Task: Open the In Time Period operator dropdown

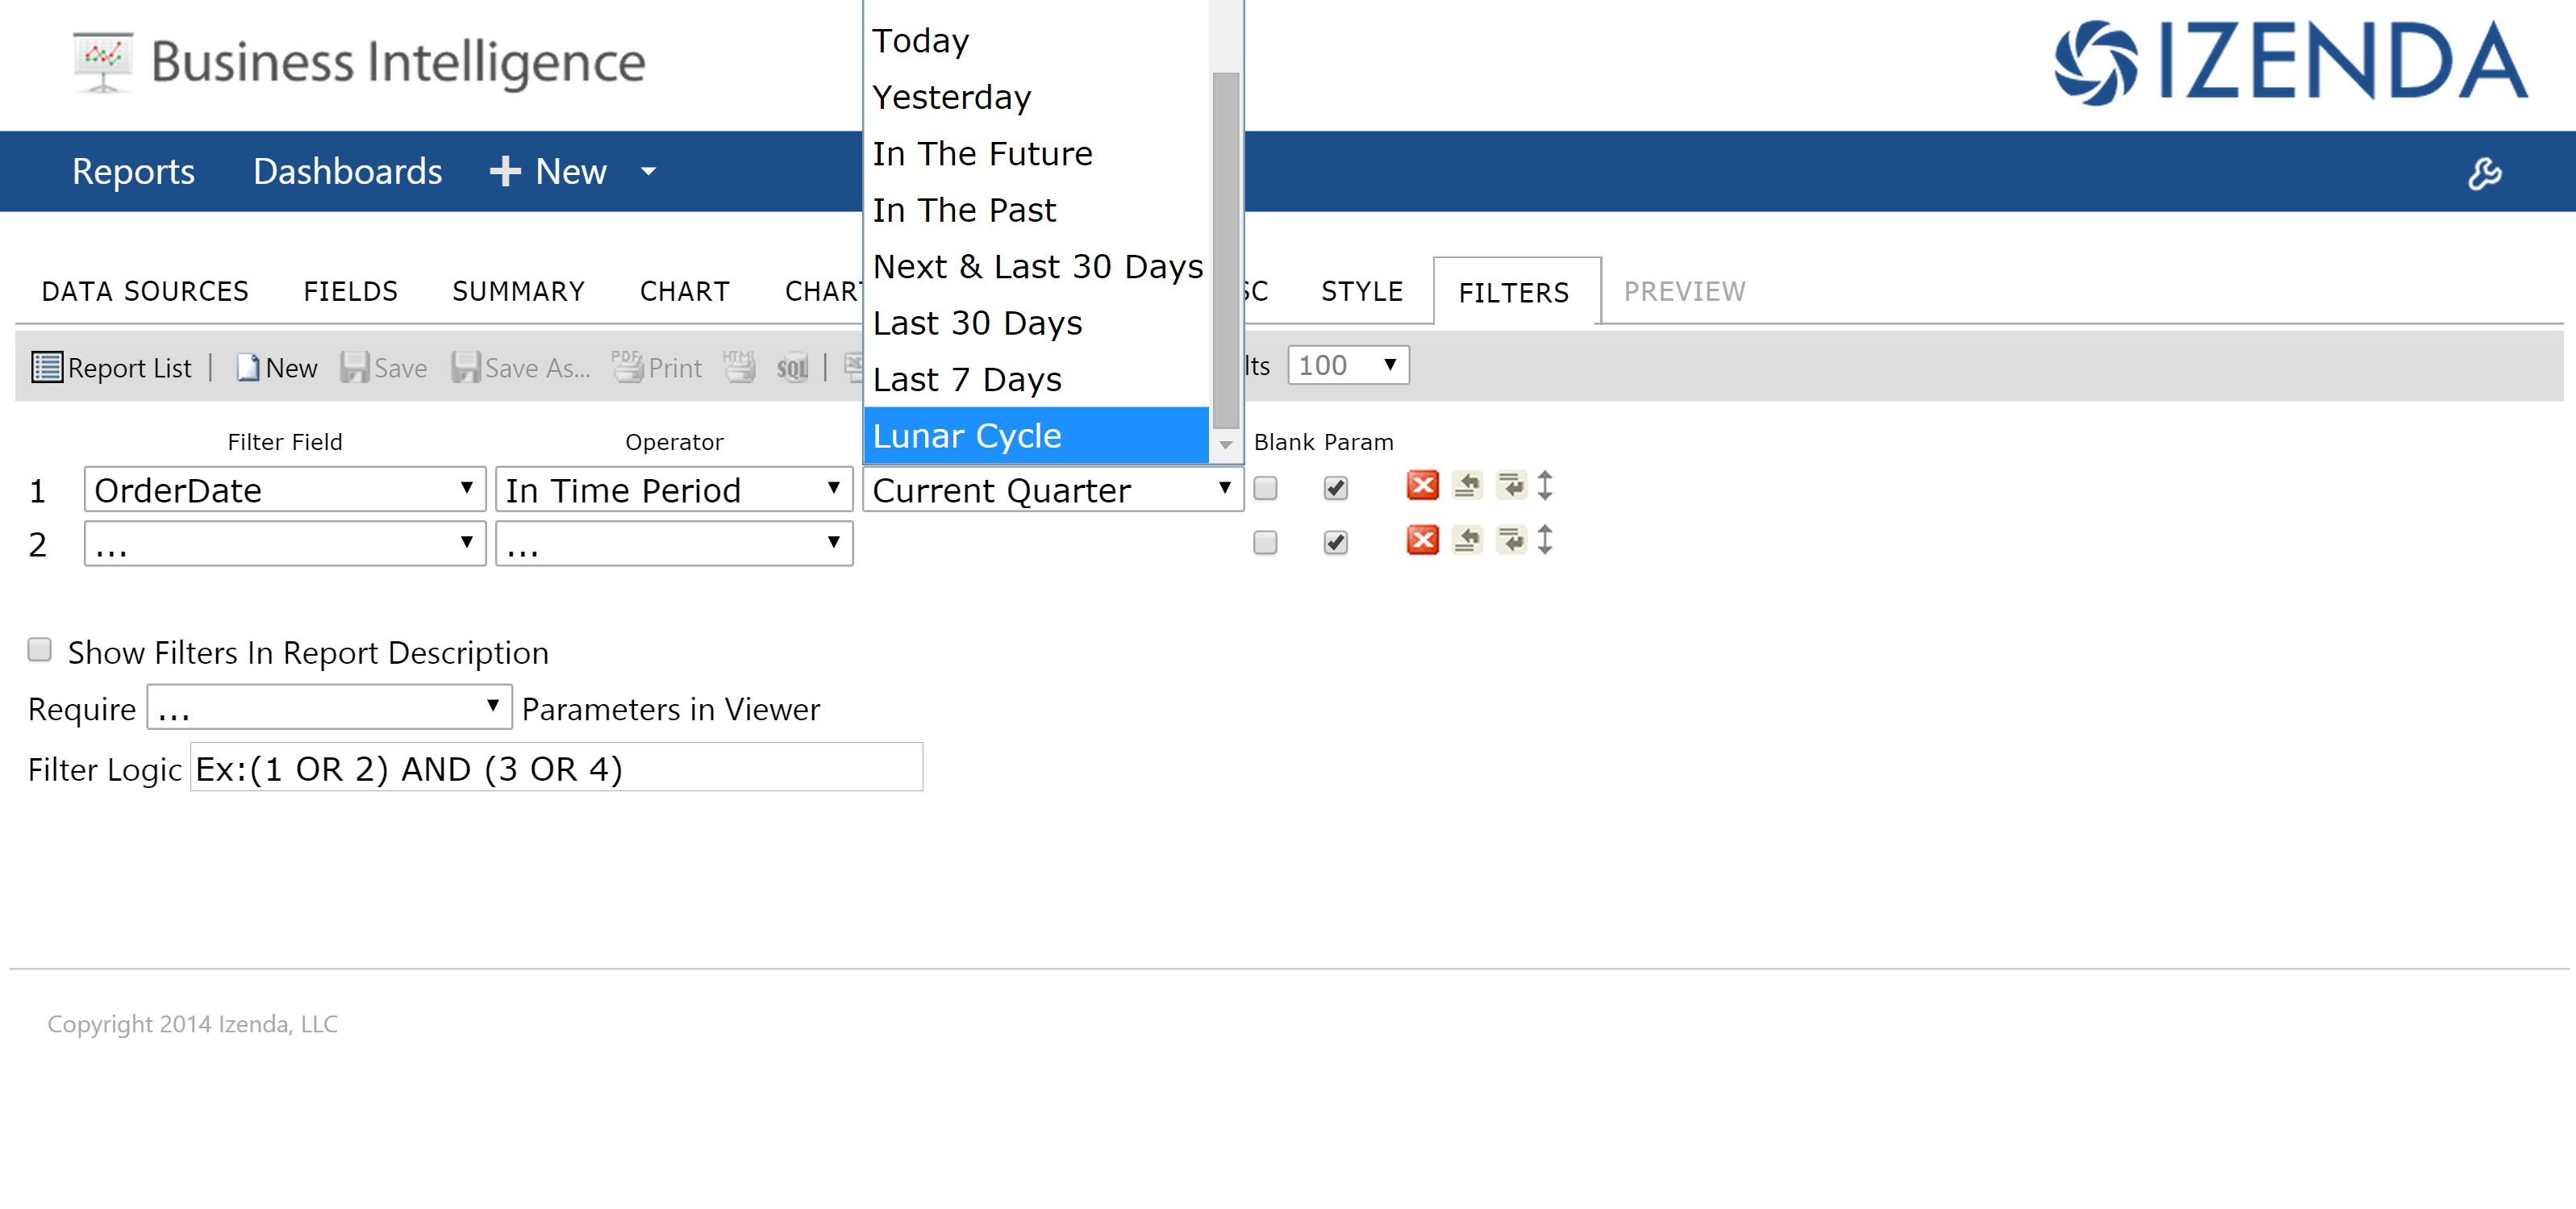Action: [674, 490]
